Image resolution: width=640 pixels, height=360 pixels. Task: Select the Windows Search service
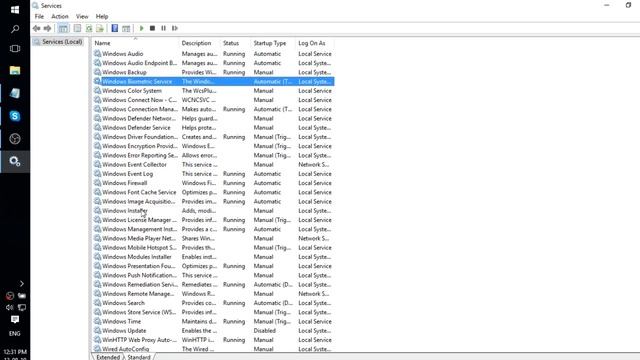click(213, 303)
